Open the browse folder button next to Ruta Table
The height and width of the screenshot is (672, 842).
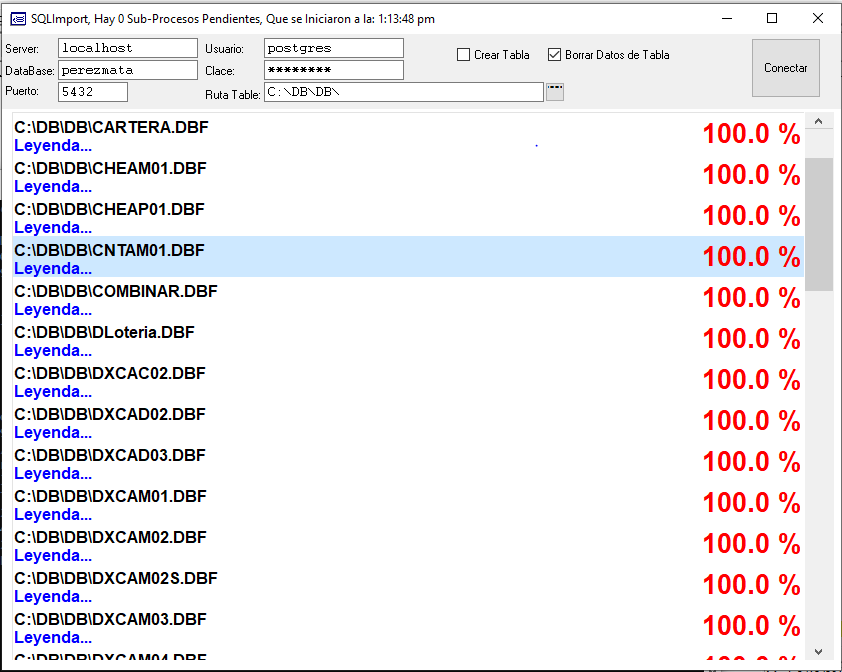pyautogui.click(x=555, y=92)
